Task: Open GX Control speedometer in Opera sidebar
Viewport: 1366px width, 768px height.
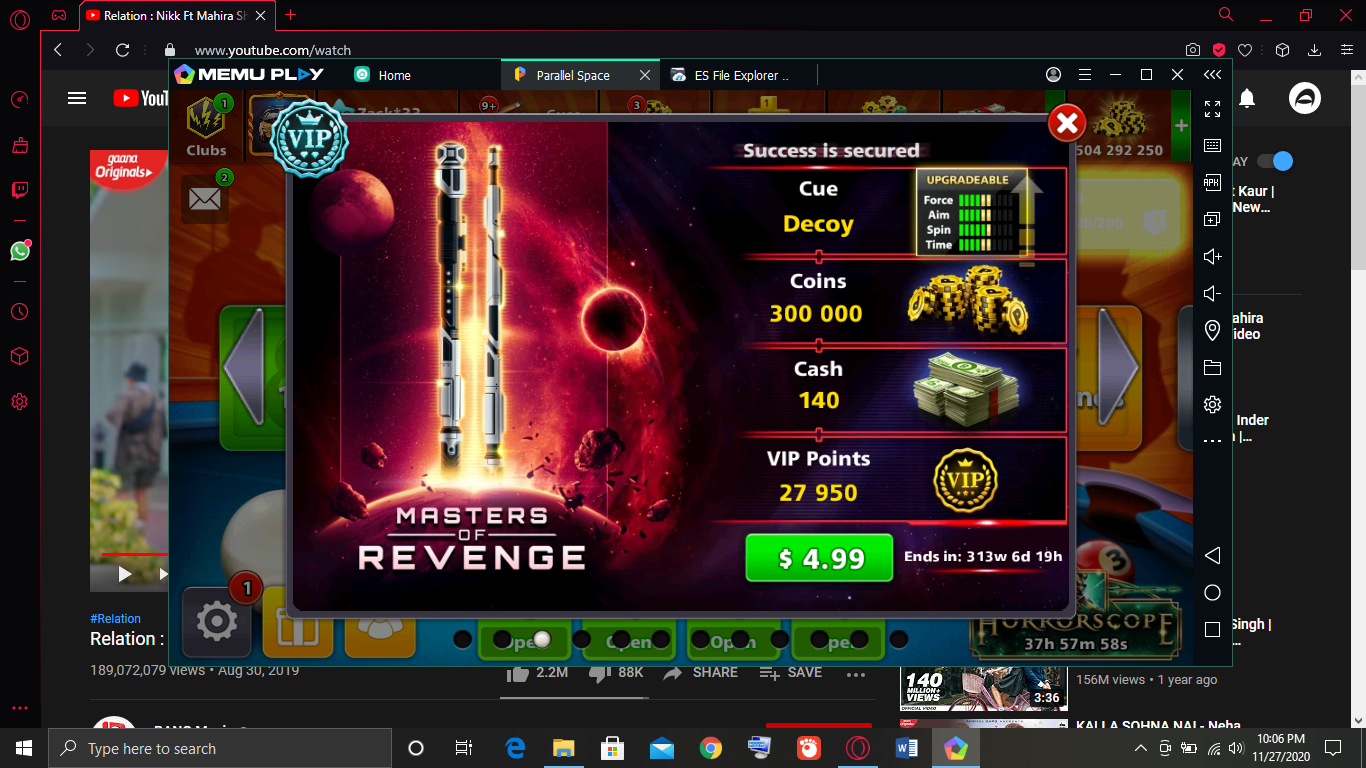Action: pos(19,100)
